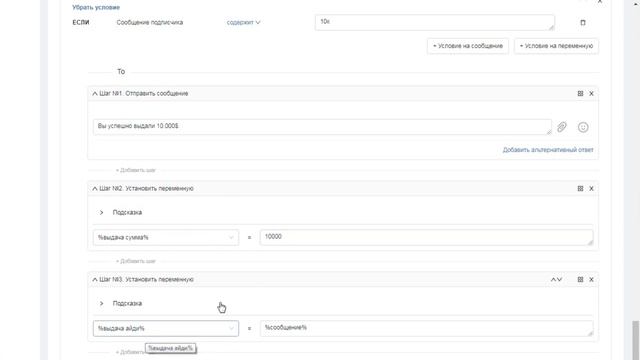Remove Step №2 with the X icon
The height and width of the screenshot is (360, 640).
tap(591, 189)
